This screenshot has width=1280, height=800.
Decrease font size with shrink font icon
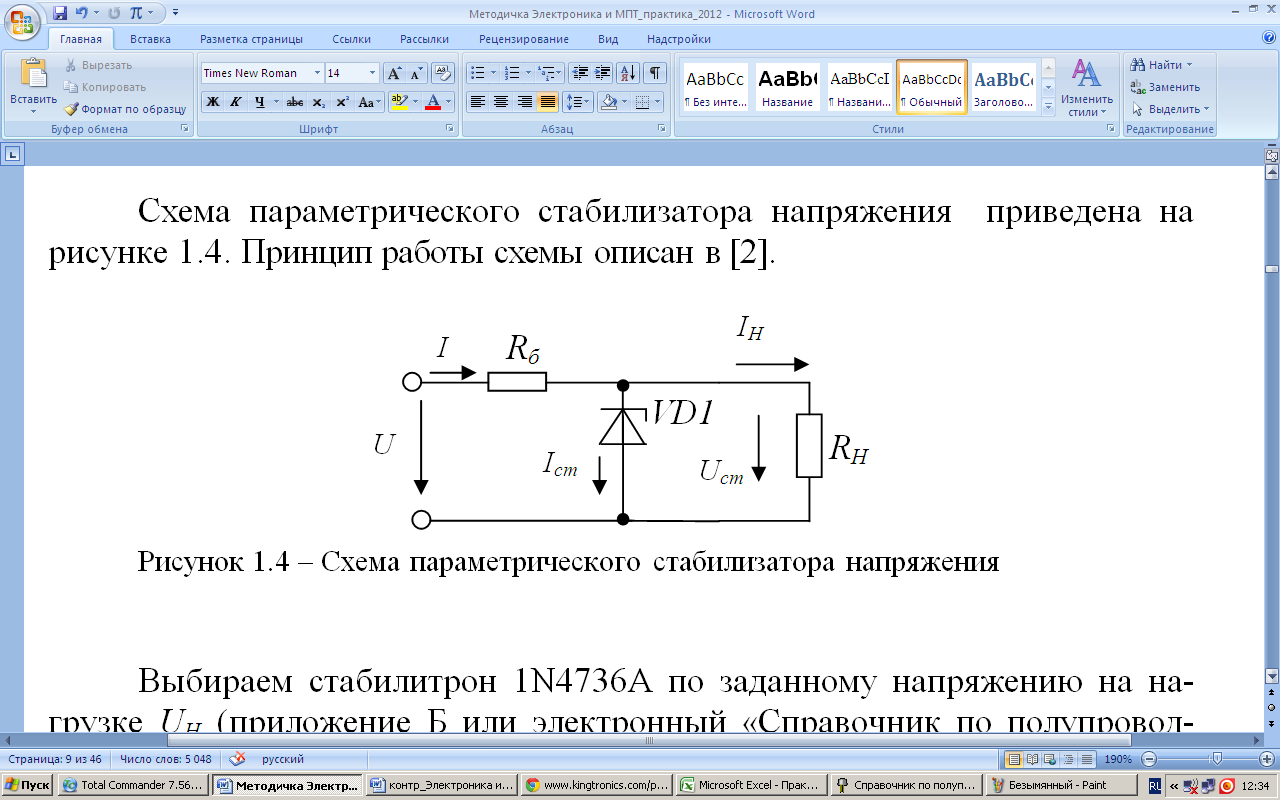coord(417,73)
